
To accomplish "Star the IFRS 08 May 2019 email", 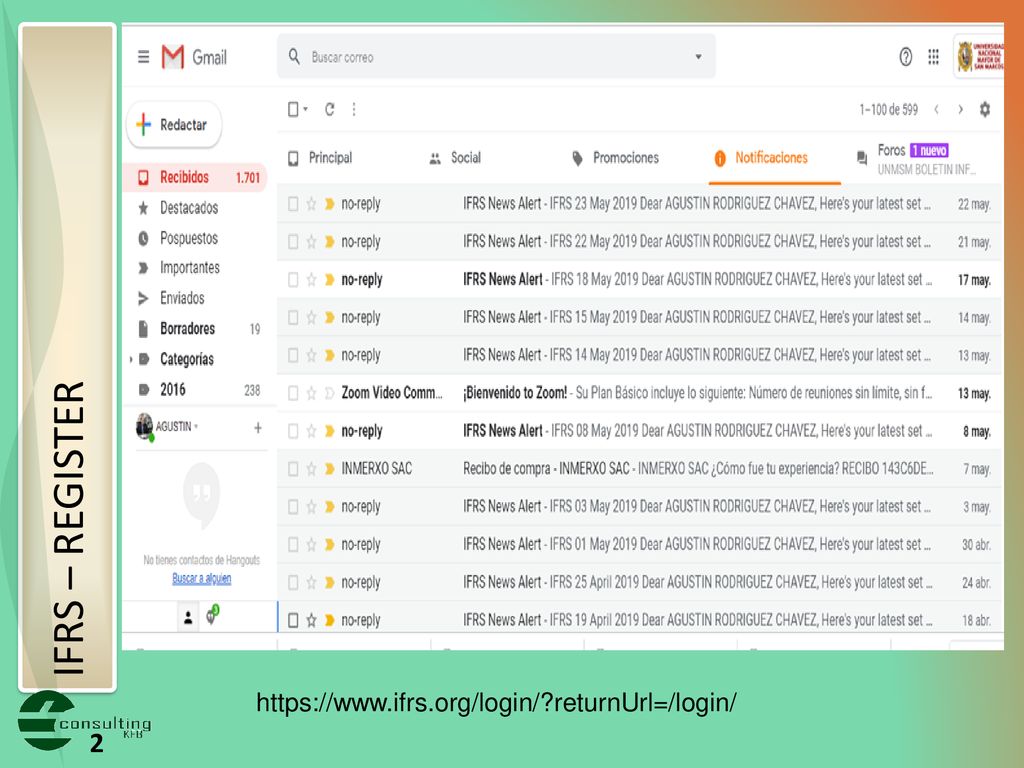I will [312, 431].
